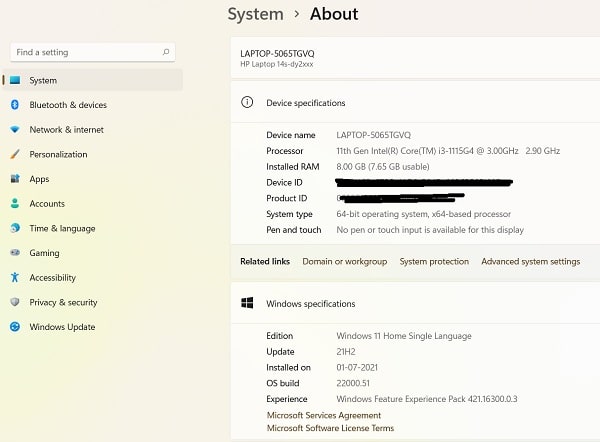Viewport: 600px width, 442px height.
Task: Click the Apps icon in sidebar
Action: pyautogui.click(x=15, y=179)
